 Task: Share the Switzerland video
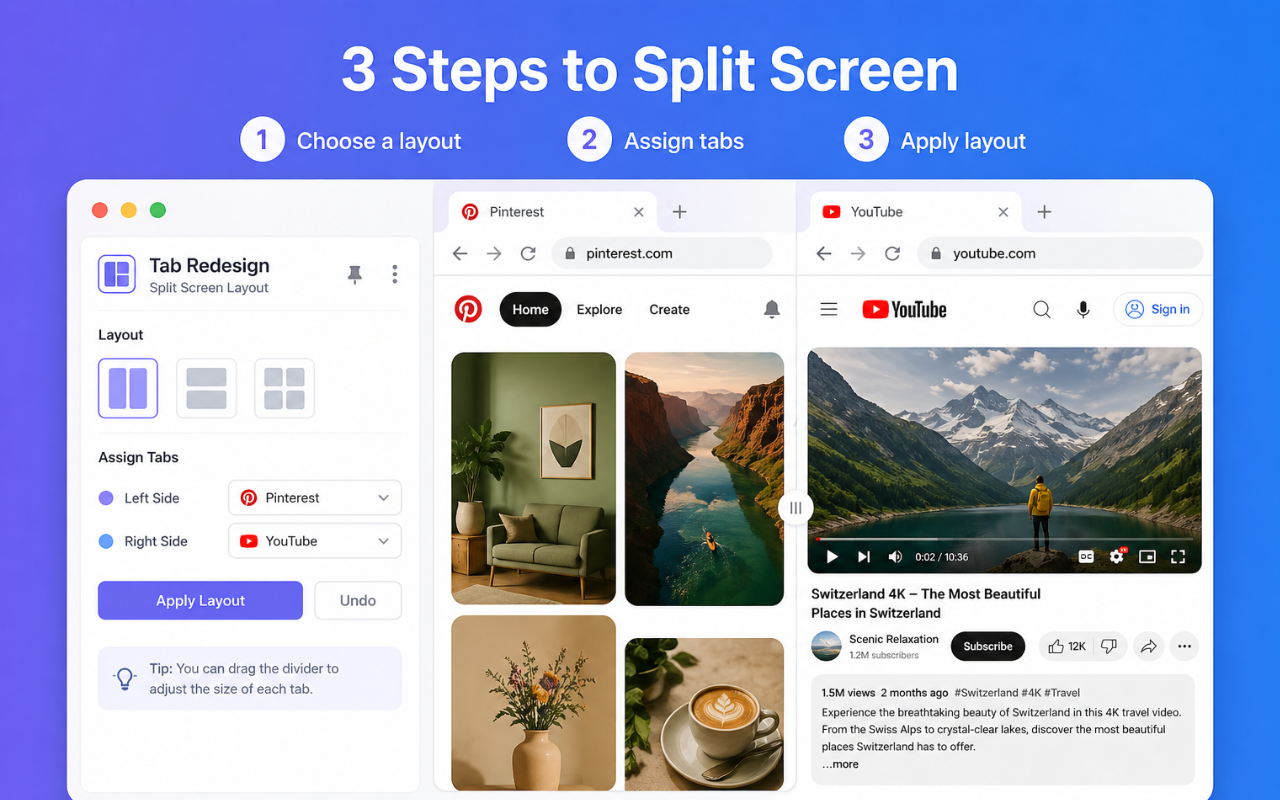(x=1149, y=646)
